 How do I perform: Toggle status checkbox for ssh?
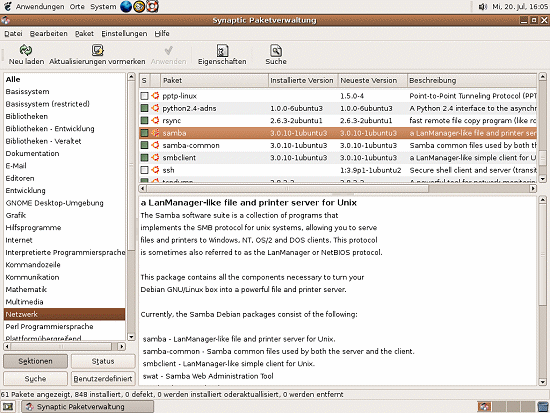[x=144, y=170]
